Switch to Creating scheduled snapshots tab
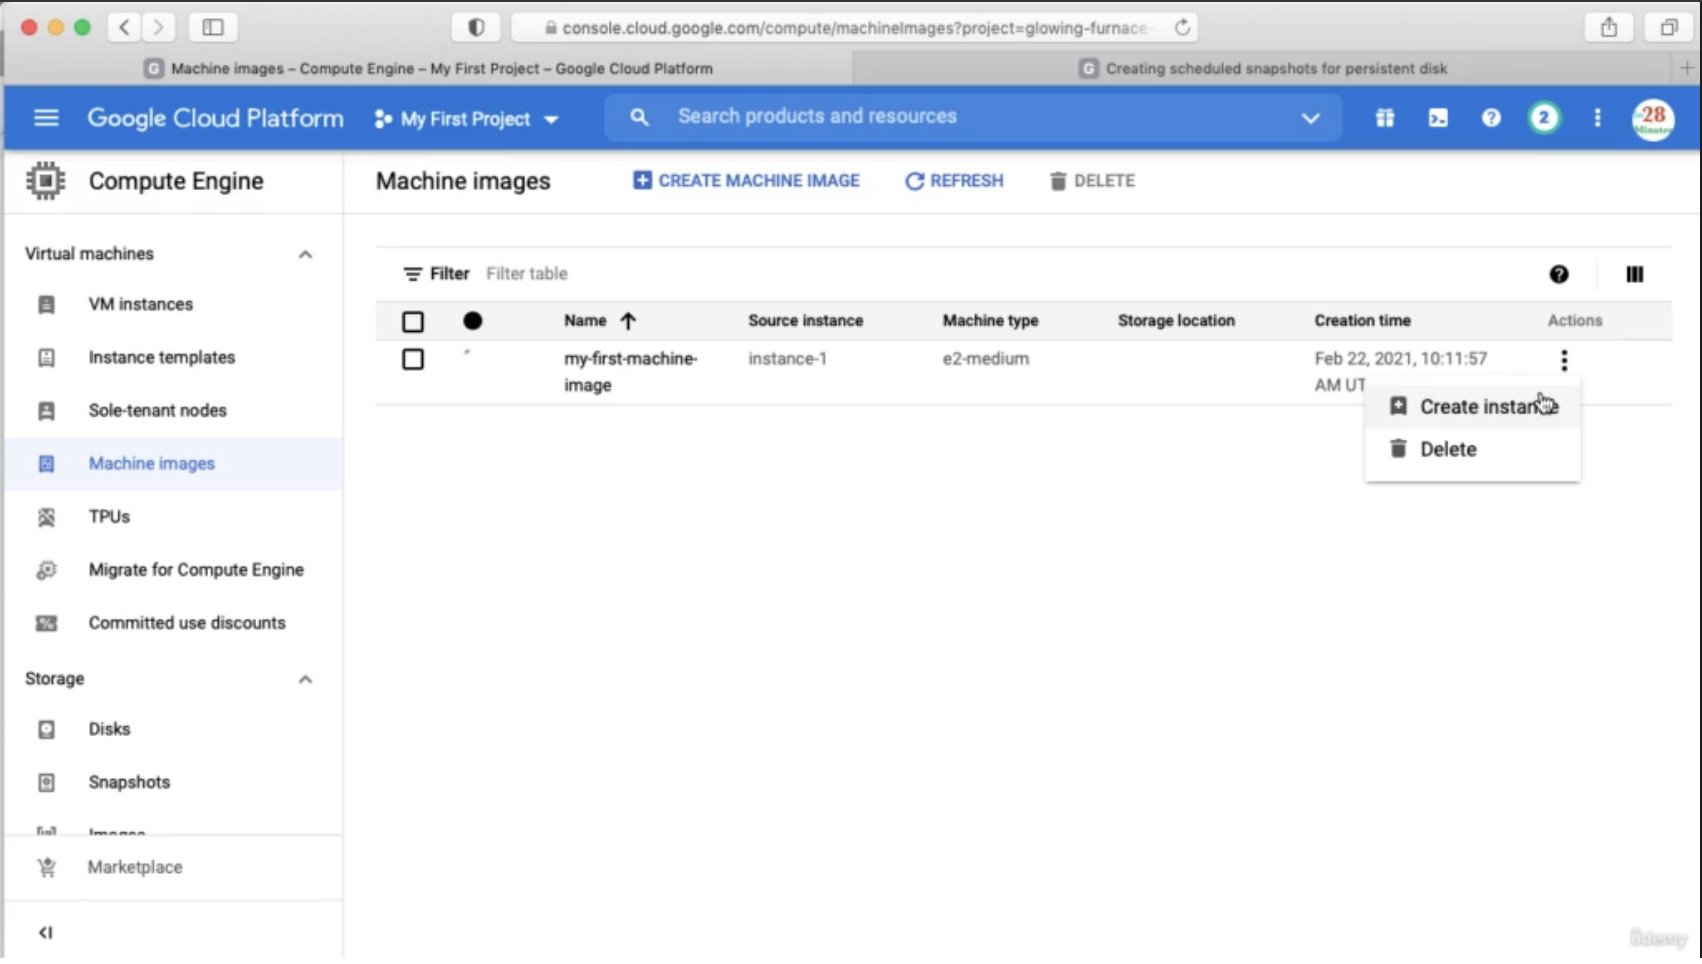1702x964 pixels. (1264, 69)
